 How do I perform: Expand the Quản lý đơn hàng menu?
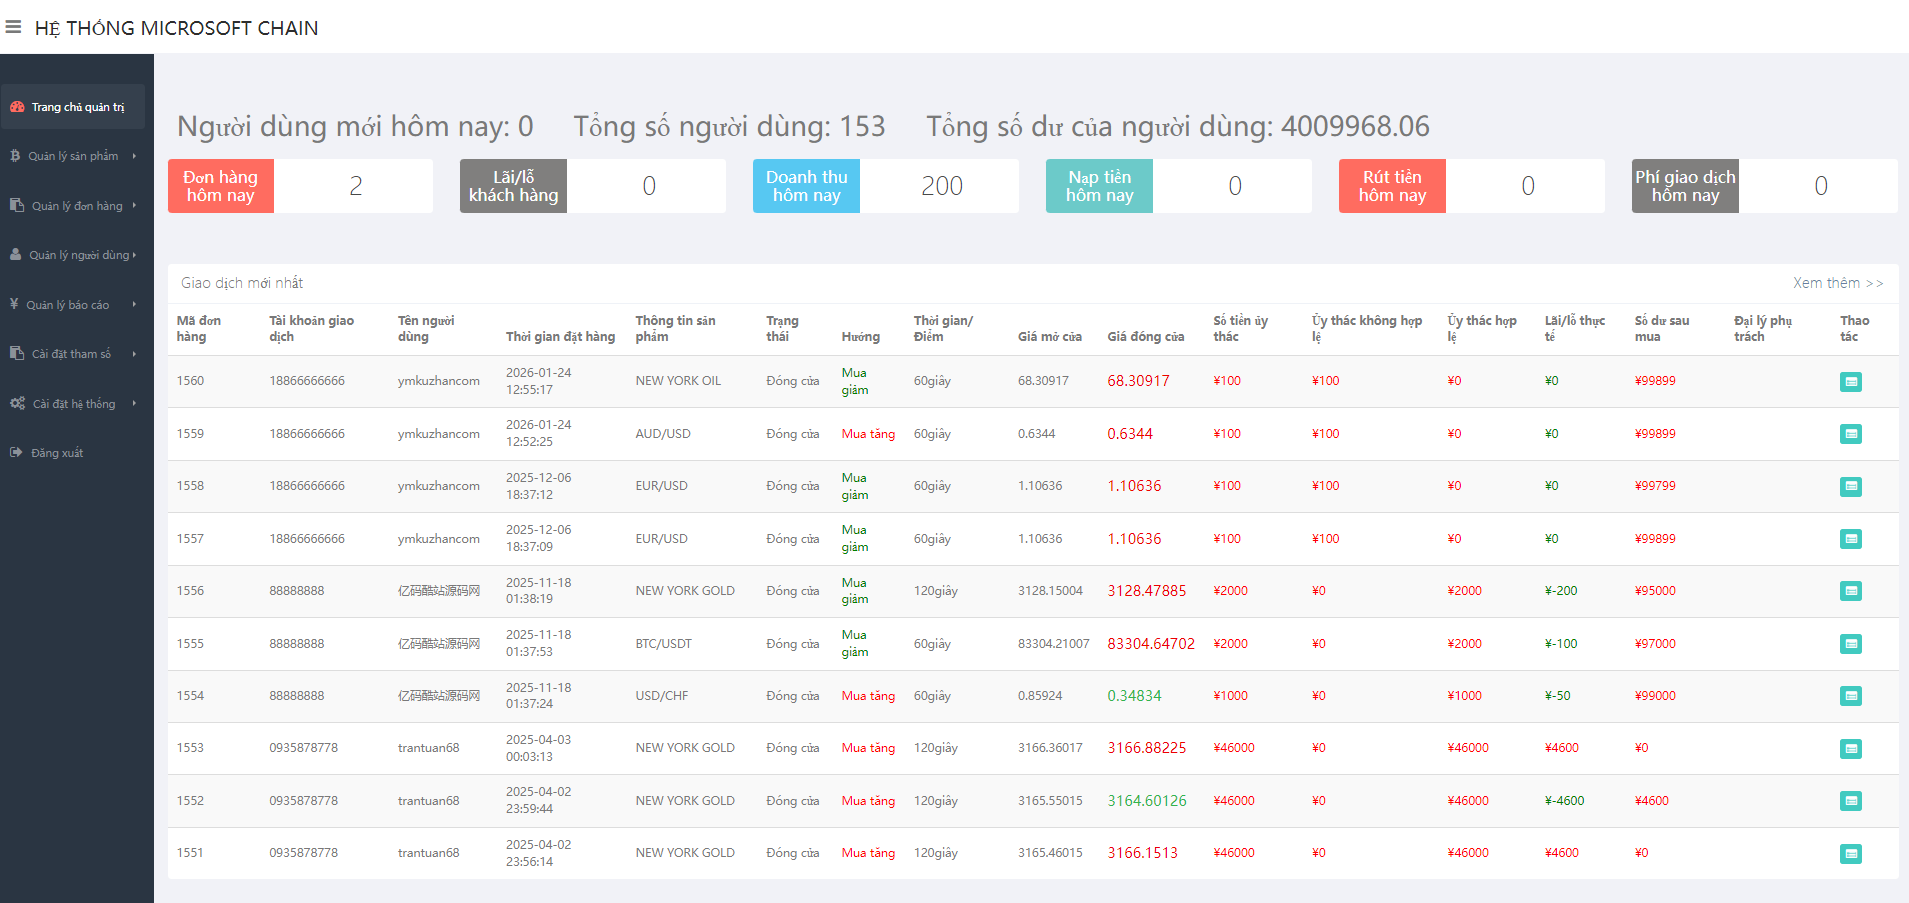[x=76, y=206]
